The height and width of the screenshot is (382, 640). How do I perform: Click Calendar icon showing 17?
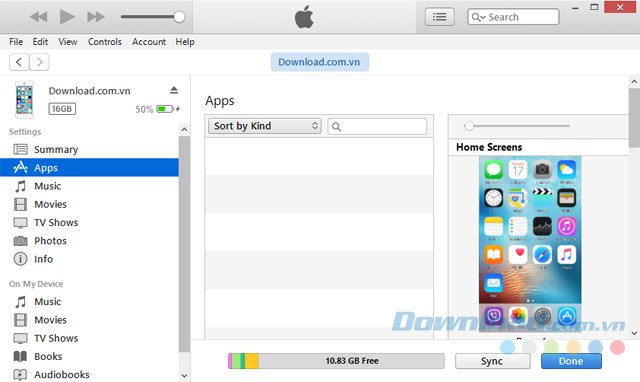518,169
